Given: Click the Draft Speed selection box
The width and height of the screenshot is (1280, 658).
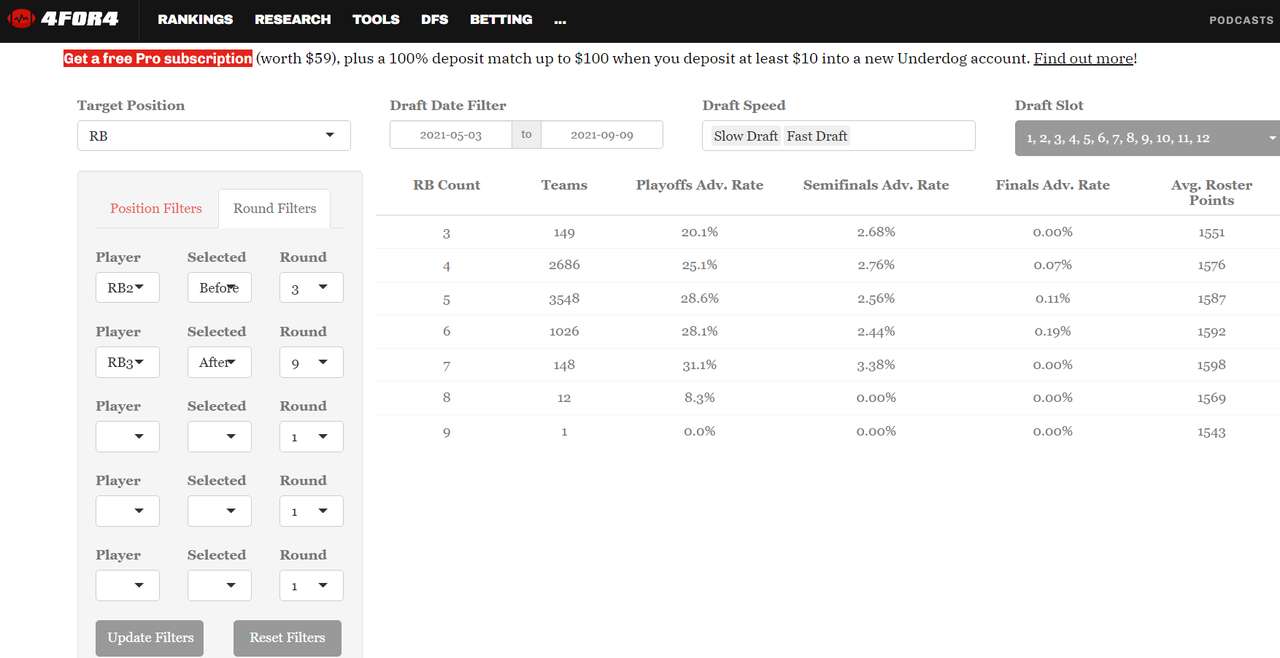Looking at the screenshot, I should 838,136.
